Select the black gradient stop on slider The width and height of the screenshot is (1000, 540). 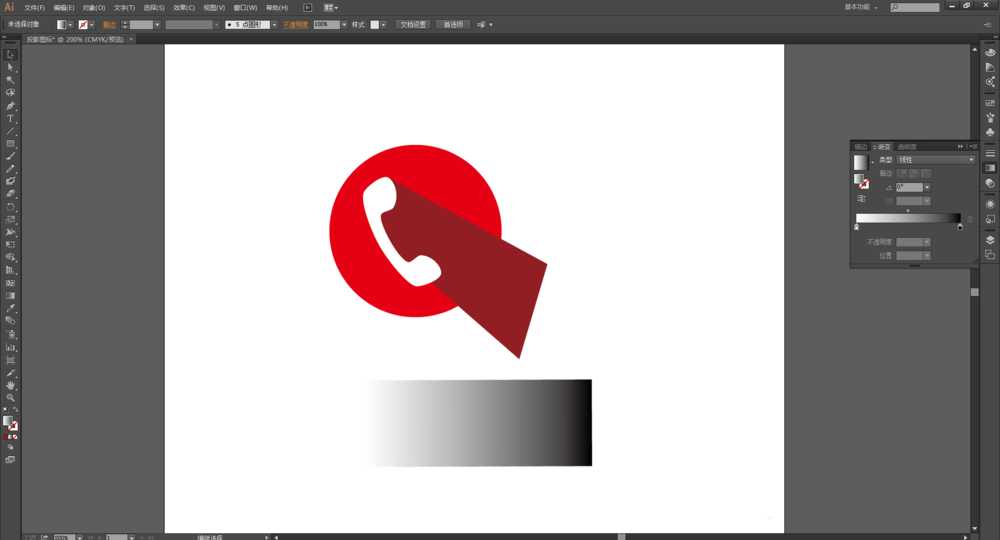(960, 227)
